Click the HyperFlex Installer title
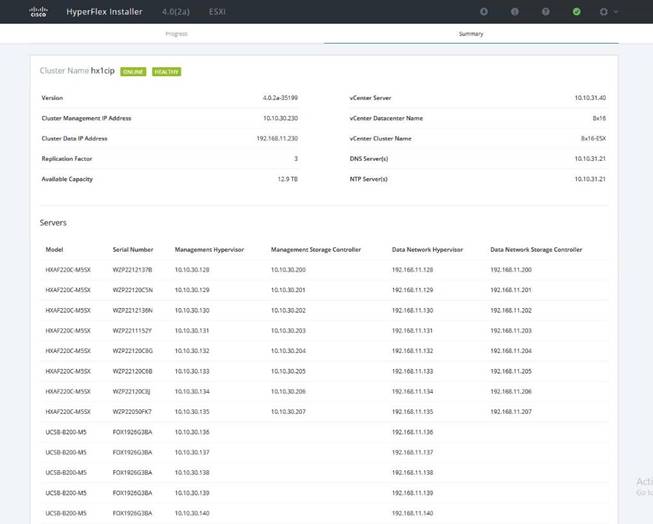 pos(104,12)
